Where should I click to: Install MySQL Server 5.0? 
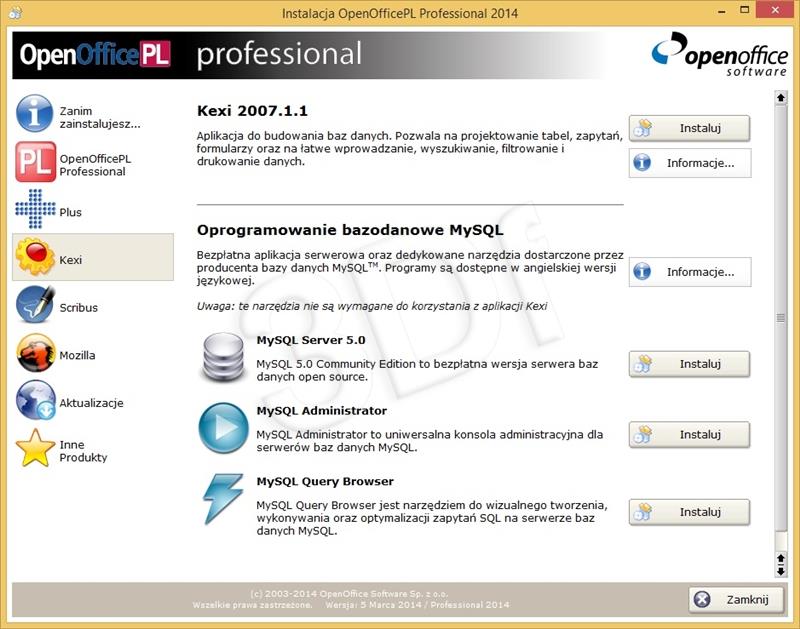tap(689, 364)
